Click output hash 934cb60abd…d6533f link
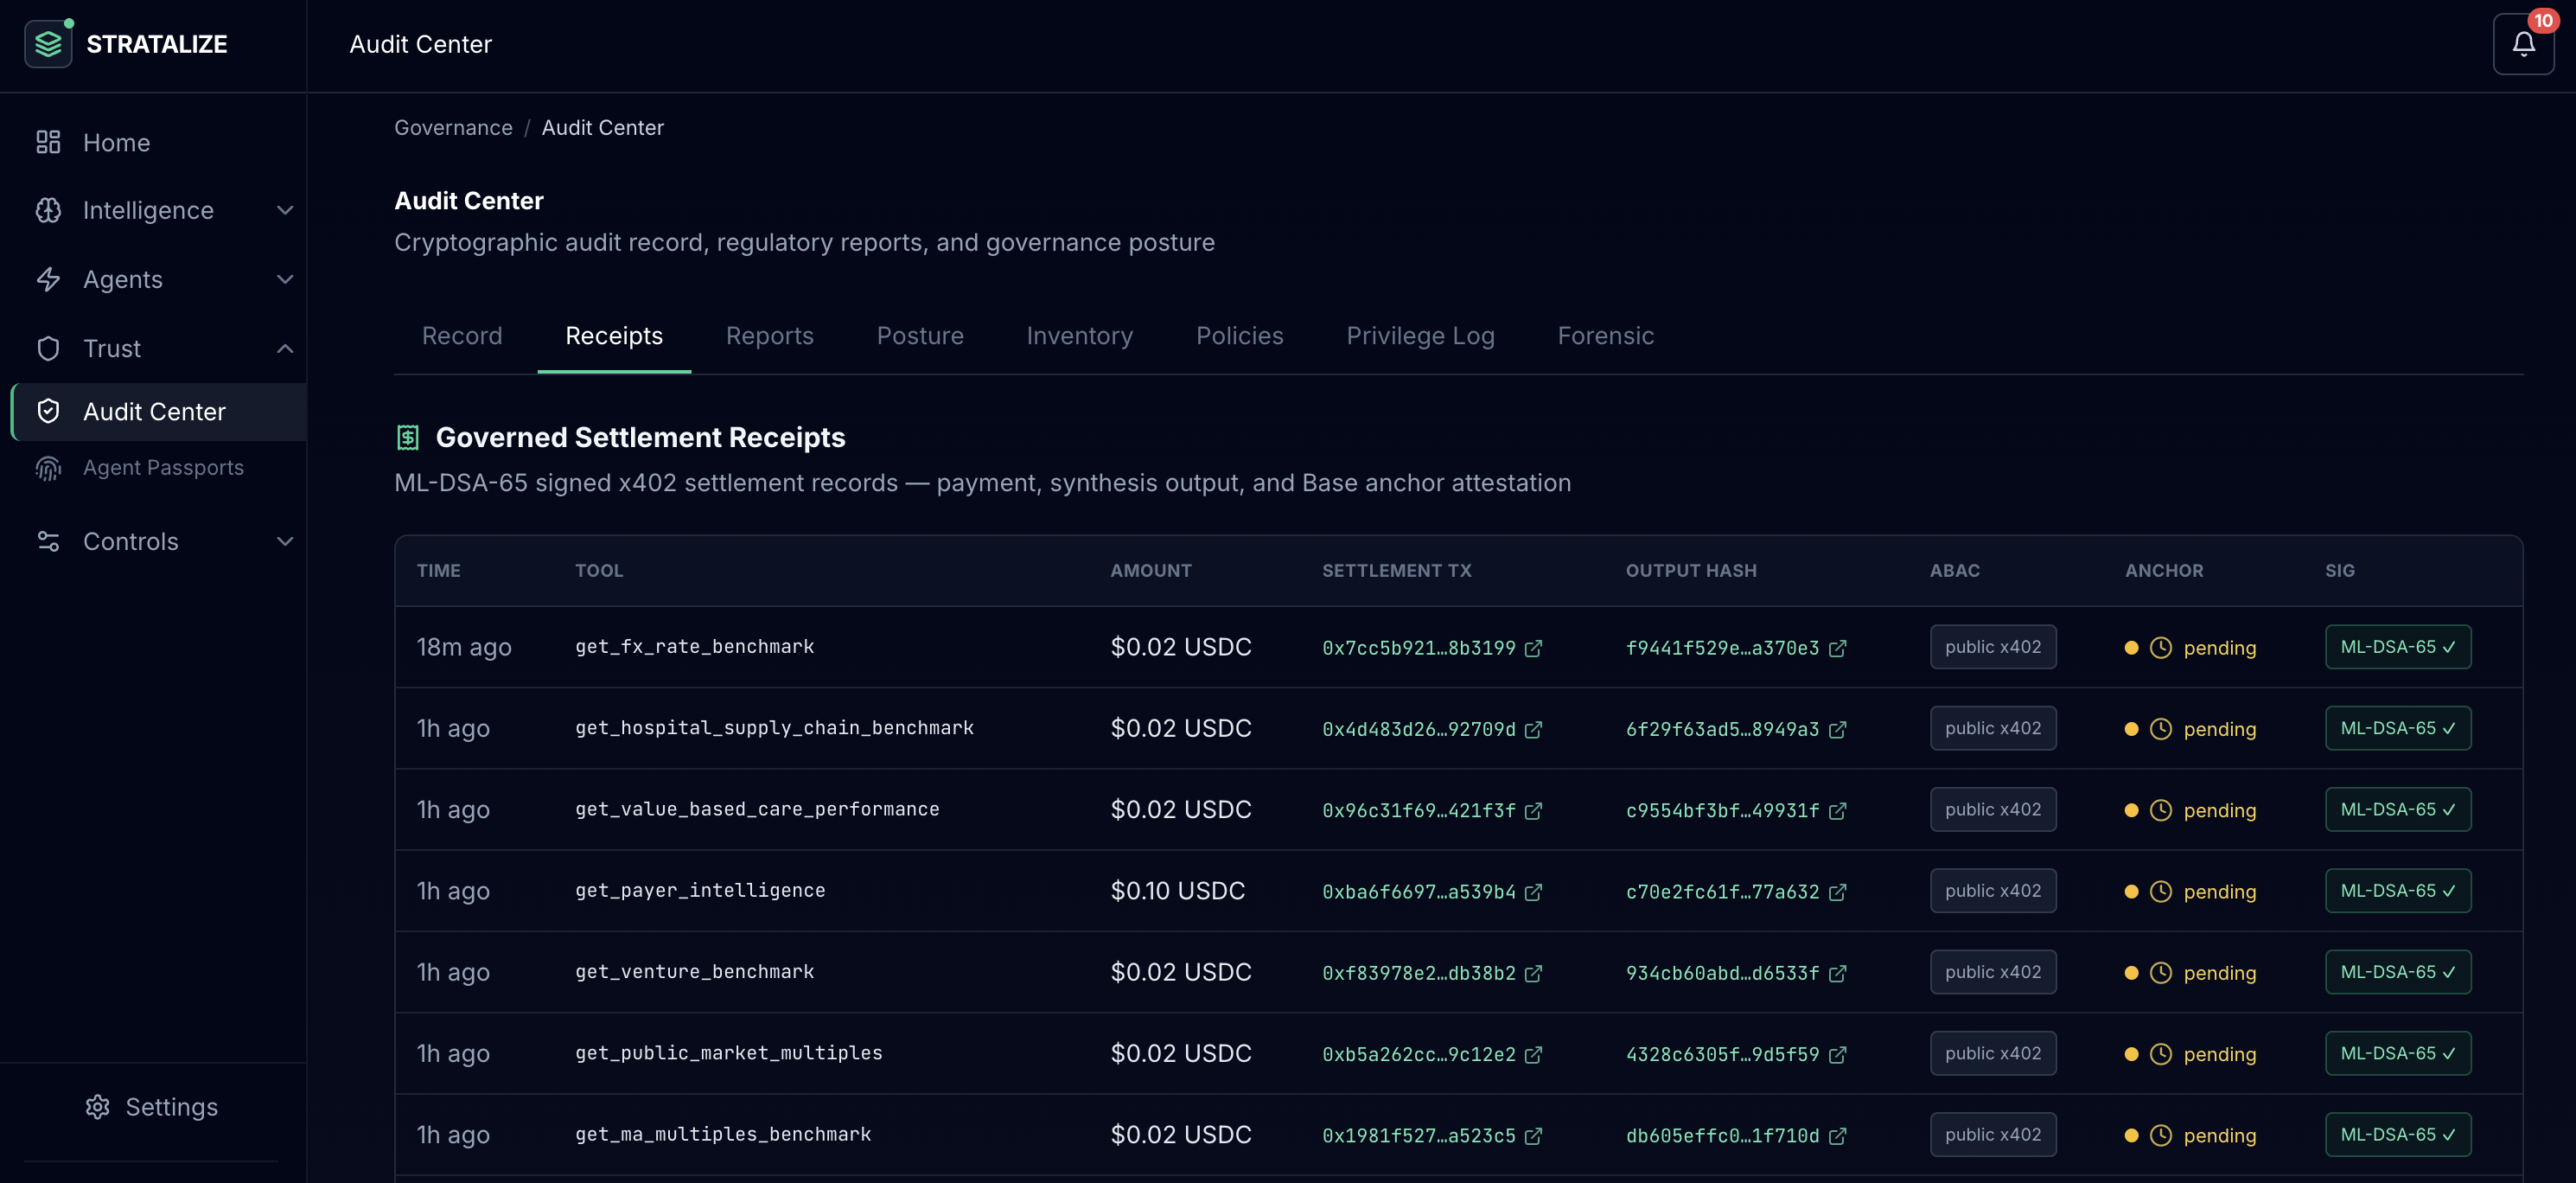Viewport: 2576px width, 1183px height. coord(1722,973)
